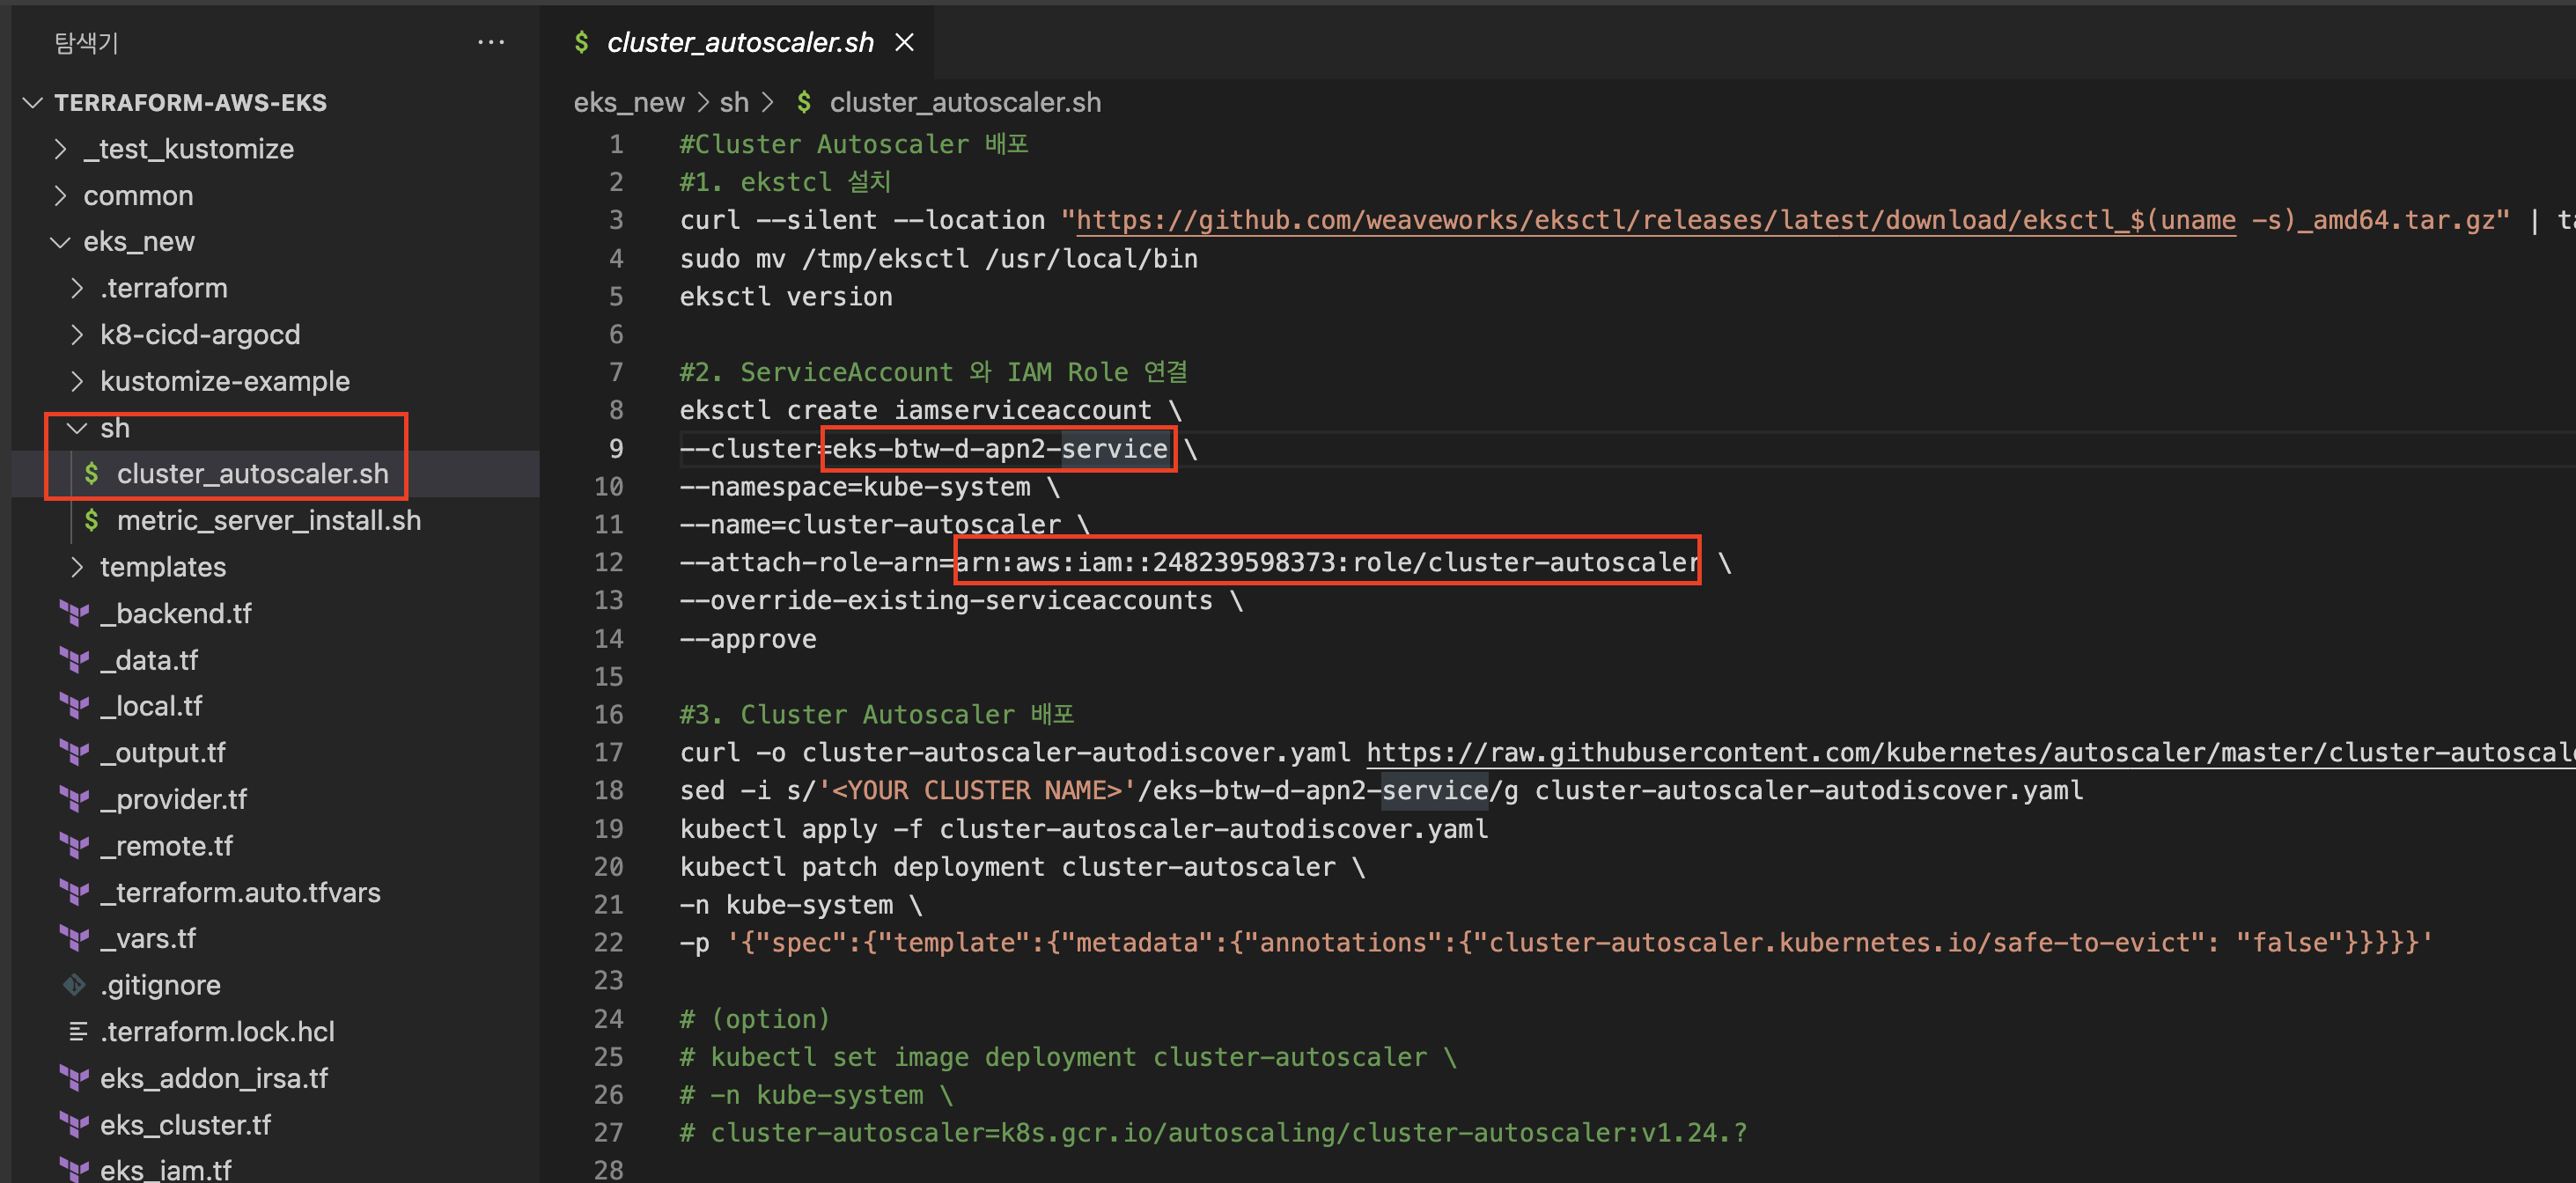Click shell icon of cluster_autoscaler.sh in tree

(91, 473)
